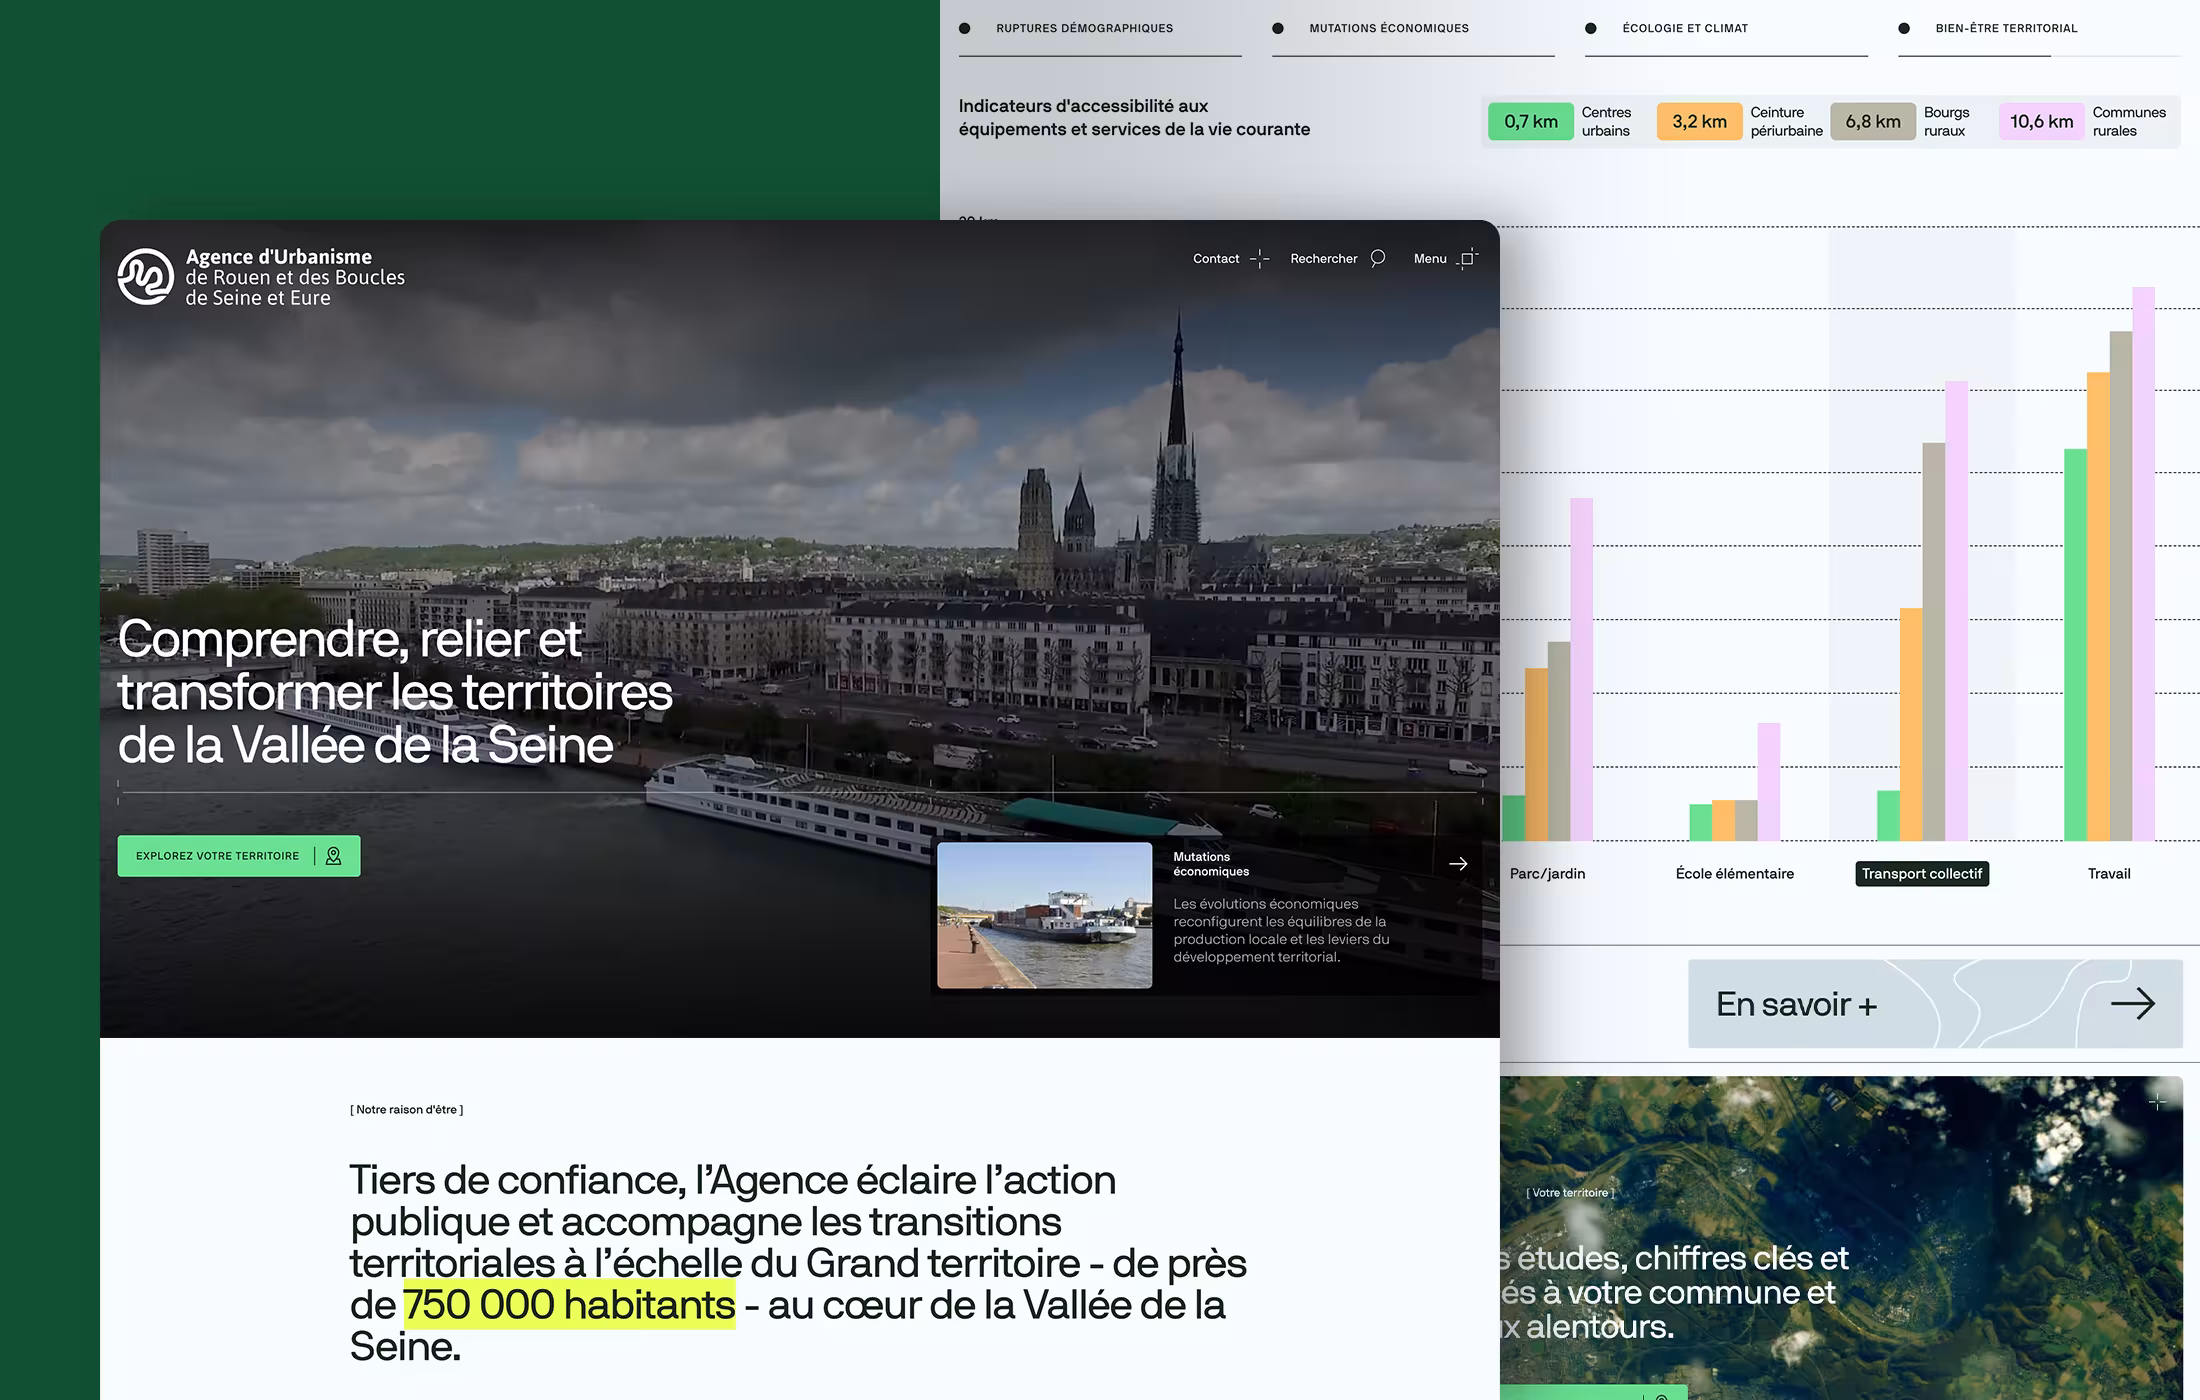The width and height of the screenshot is (2200, 1400).
Task: Click the Contact link in the header
Action: point(1215,259)
